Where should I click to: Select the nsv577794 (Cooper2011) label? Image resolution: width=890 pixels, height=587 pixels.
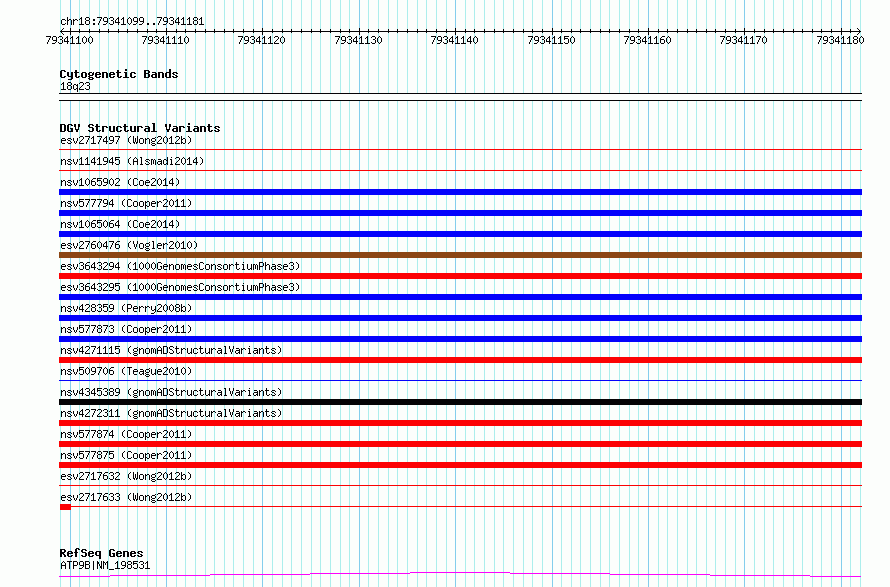pyautogui.click(x=126, y=203)
